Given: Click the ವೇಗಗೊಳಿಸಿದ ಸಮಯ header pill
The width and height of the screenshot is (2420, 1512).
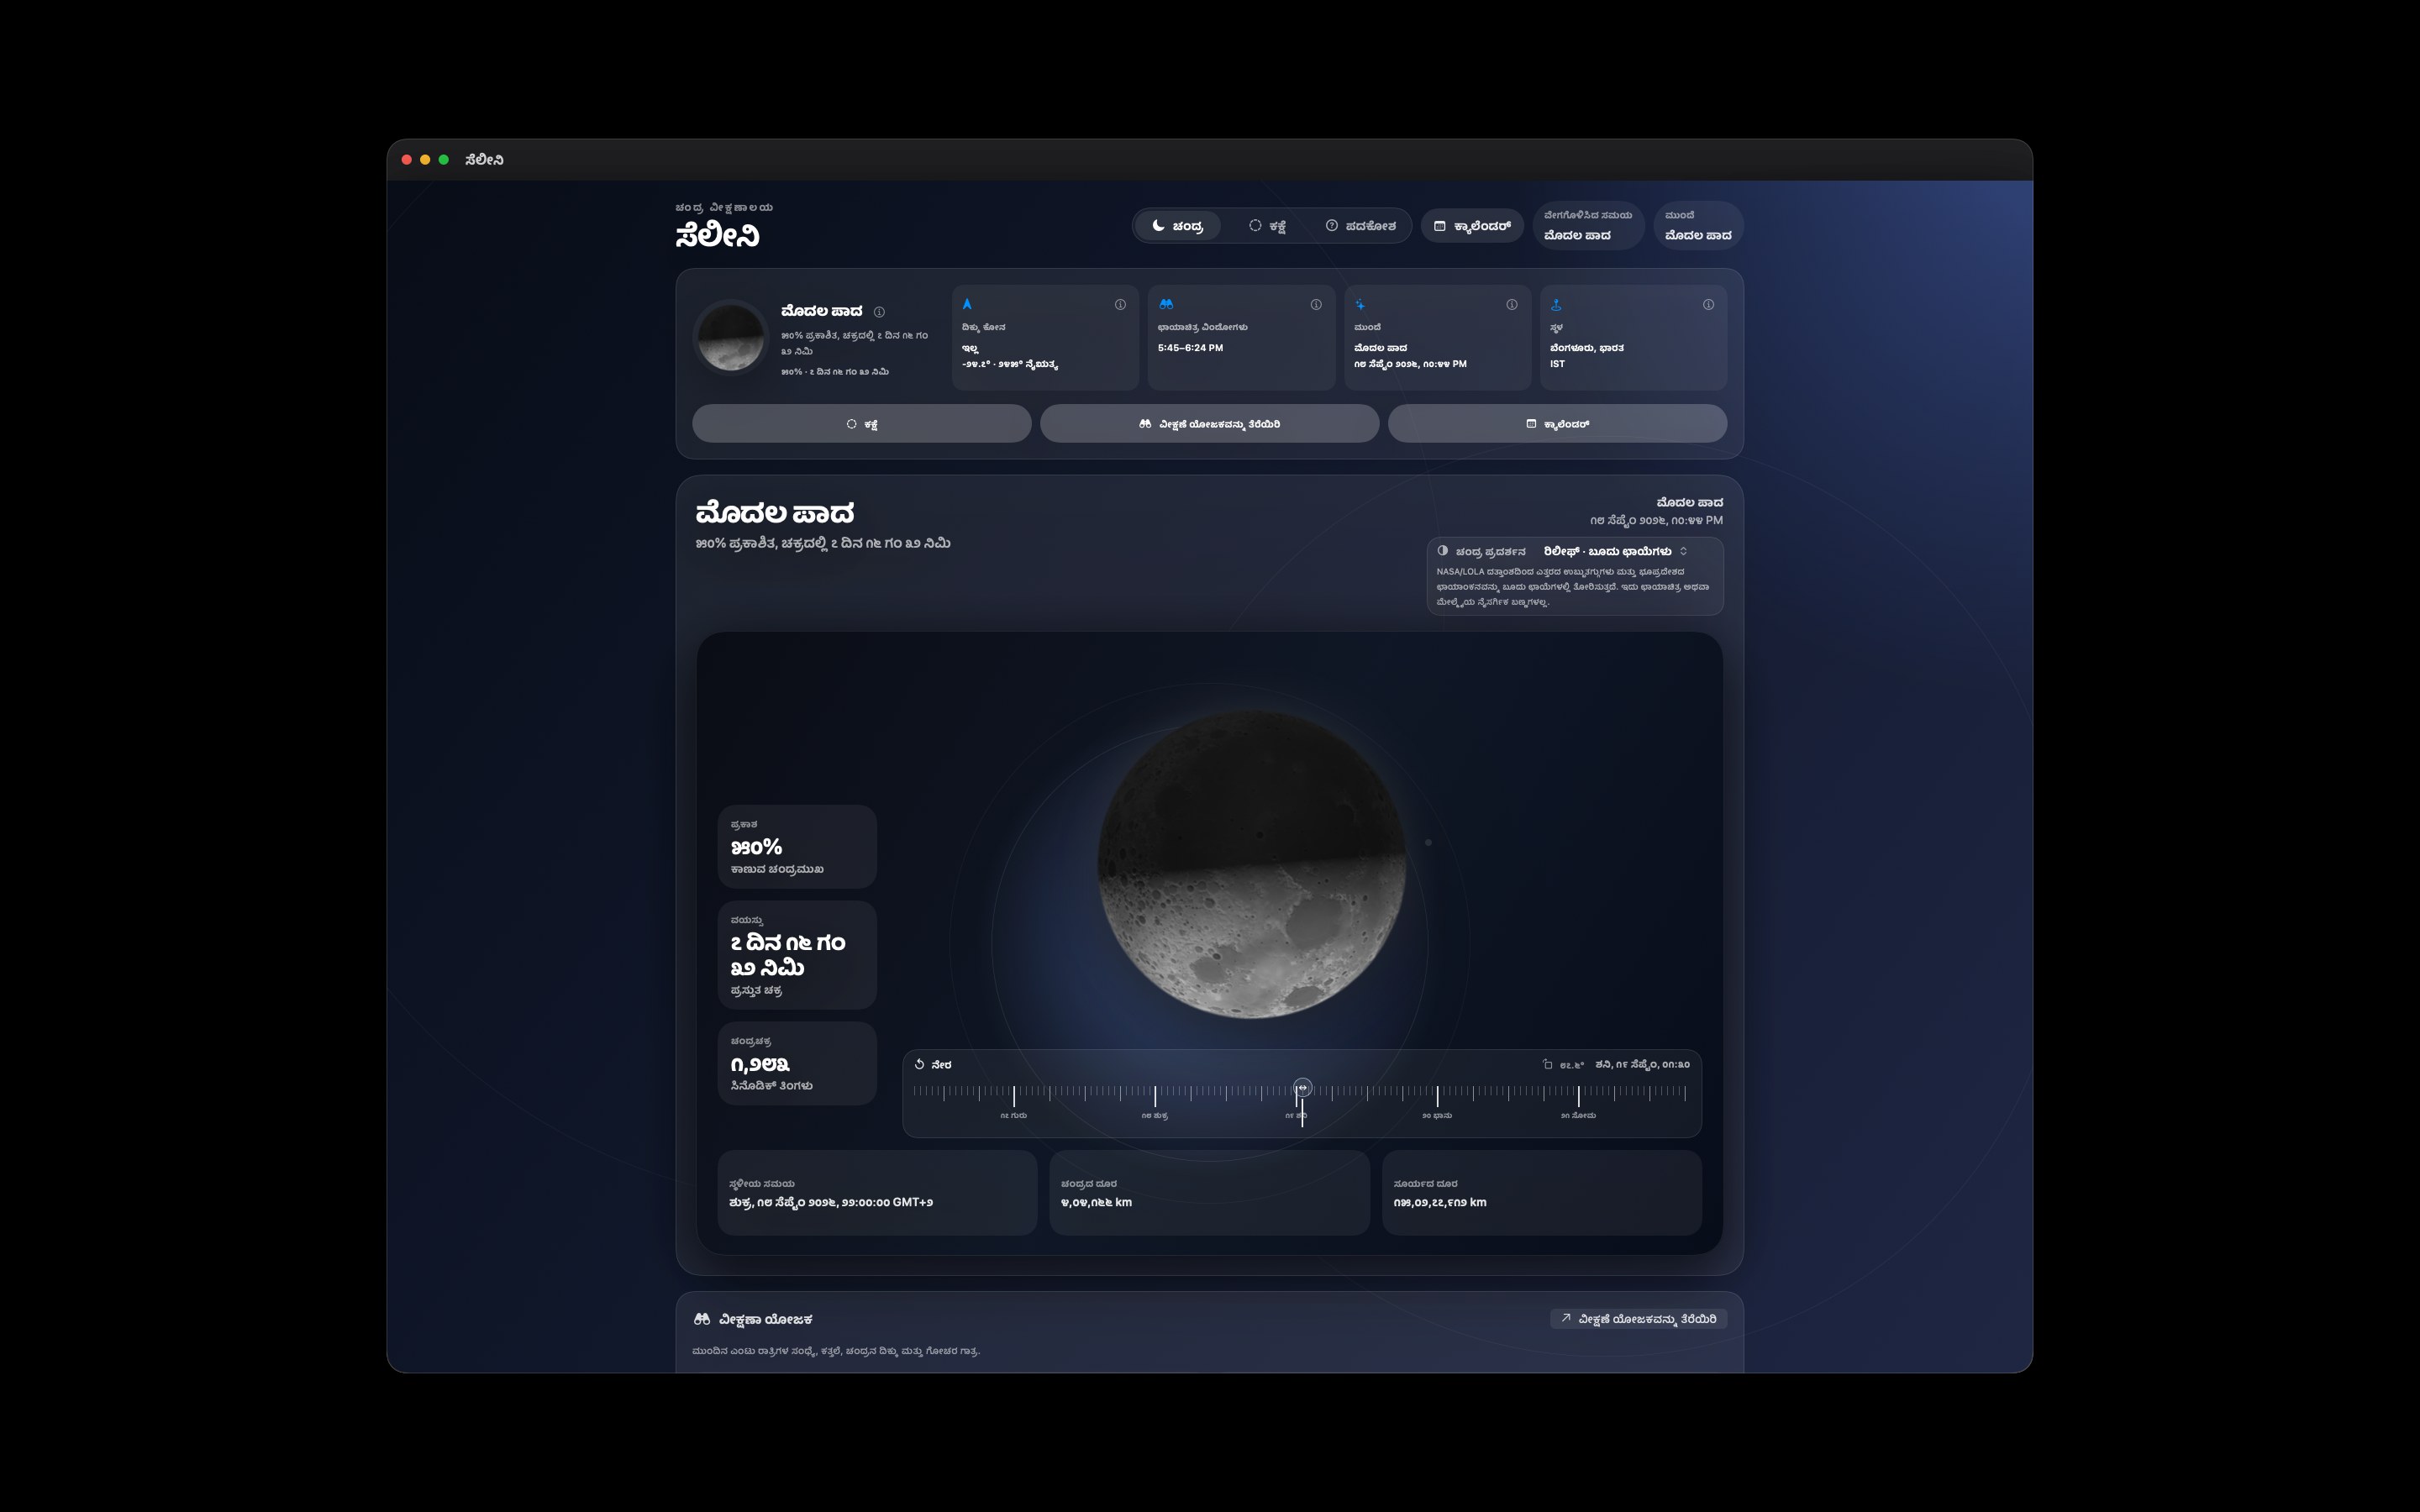Looking at the screenshot, I should (1588, 226).
